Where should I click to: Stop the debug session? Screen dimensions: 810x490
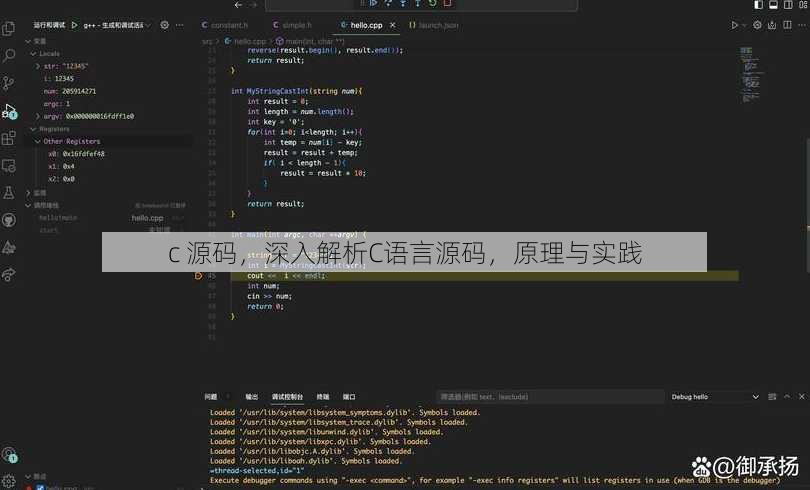pyautogui.click(x=447, y=3)
